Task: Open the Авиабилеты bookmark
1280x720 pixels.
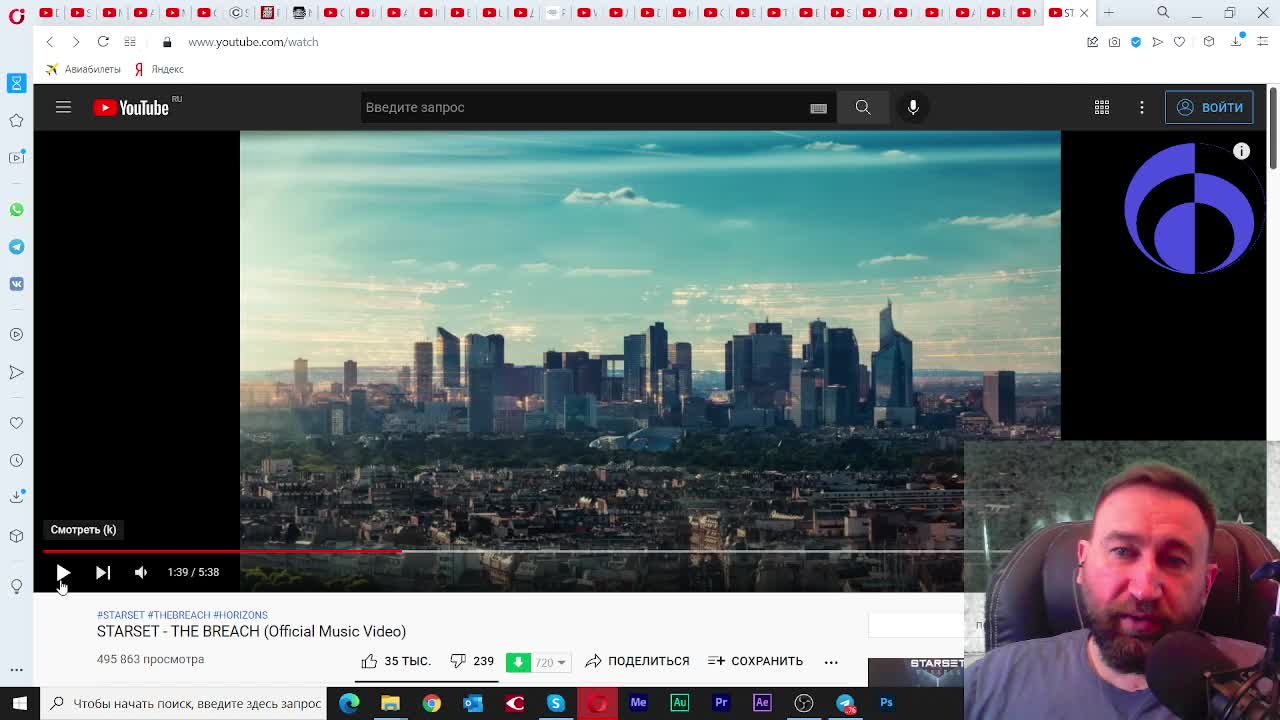Action: point(83,69)
